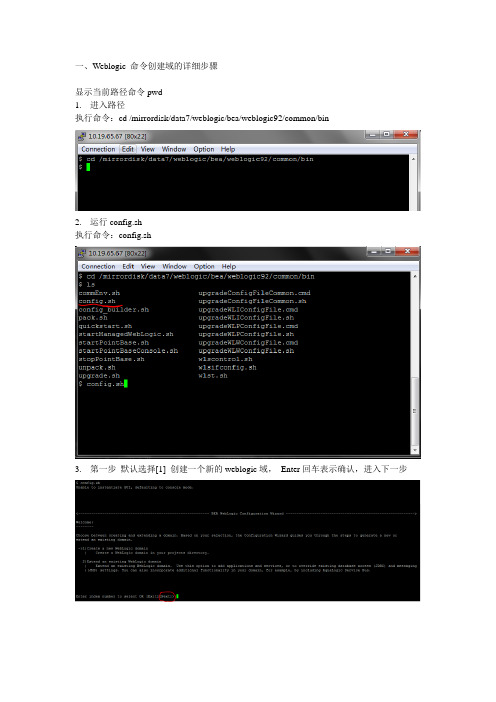Click the red-underlined config.sh entry in the listing

97,301
